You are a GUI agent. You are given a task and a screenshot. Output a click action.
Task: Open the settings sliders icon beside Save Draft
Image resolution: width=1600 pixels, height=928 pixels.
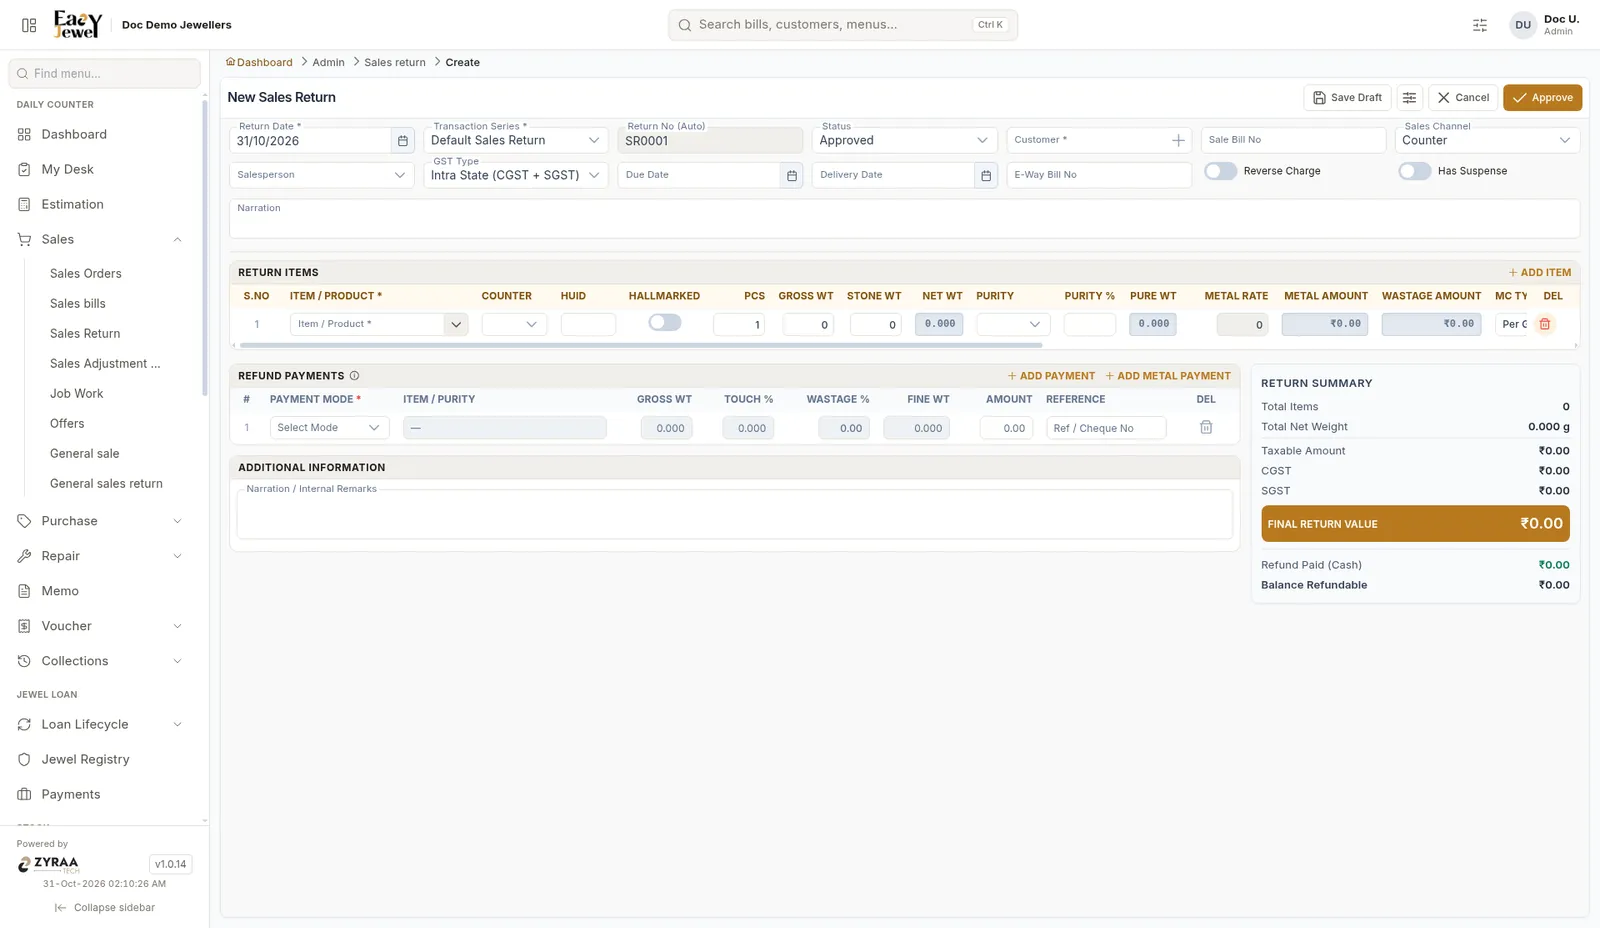click(1409, 98)
